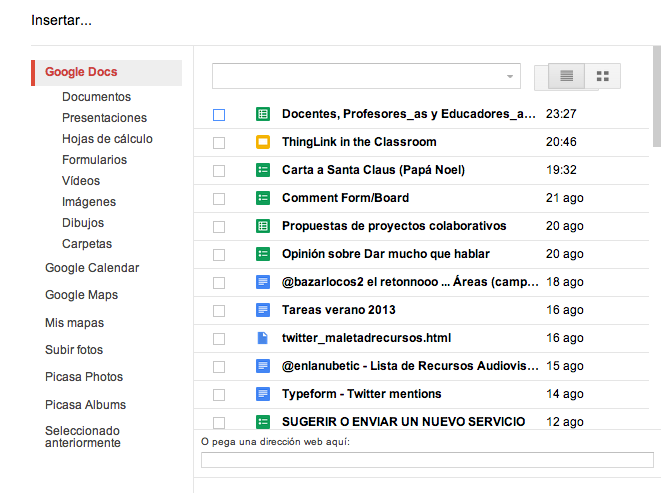Select checkbox for twitter_maletadrecursos.html
This screenshot has height=493, width=671.
(219, 339)
